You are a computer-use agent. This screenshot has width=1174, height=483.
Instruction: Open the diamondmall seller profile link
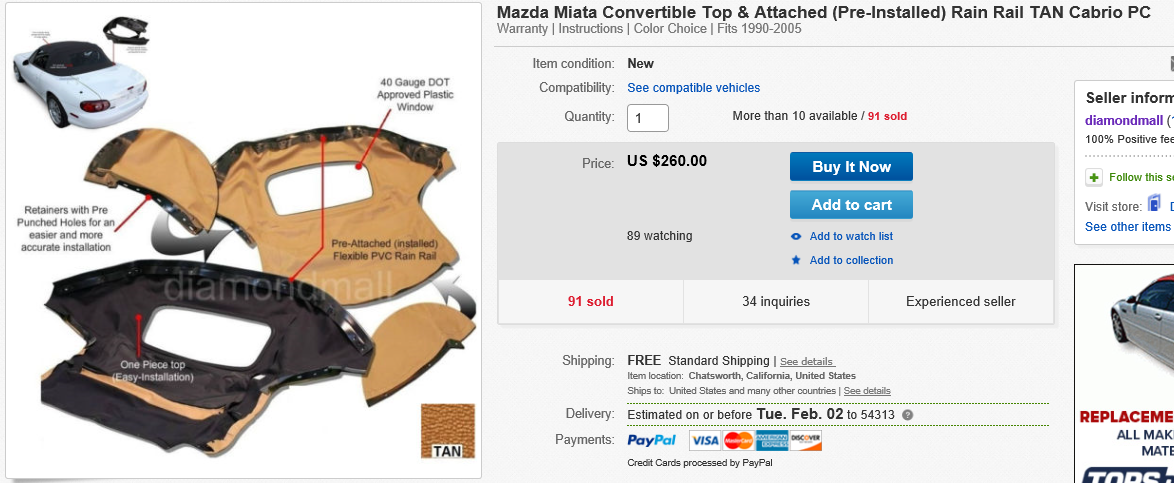(1123, 121)
